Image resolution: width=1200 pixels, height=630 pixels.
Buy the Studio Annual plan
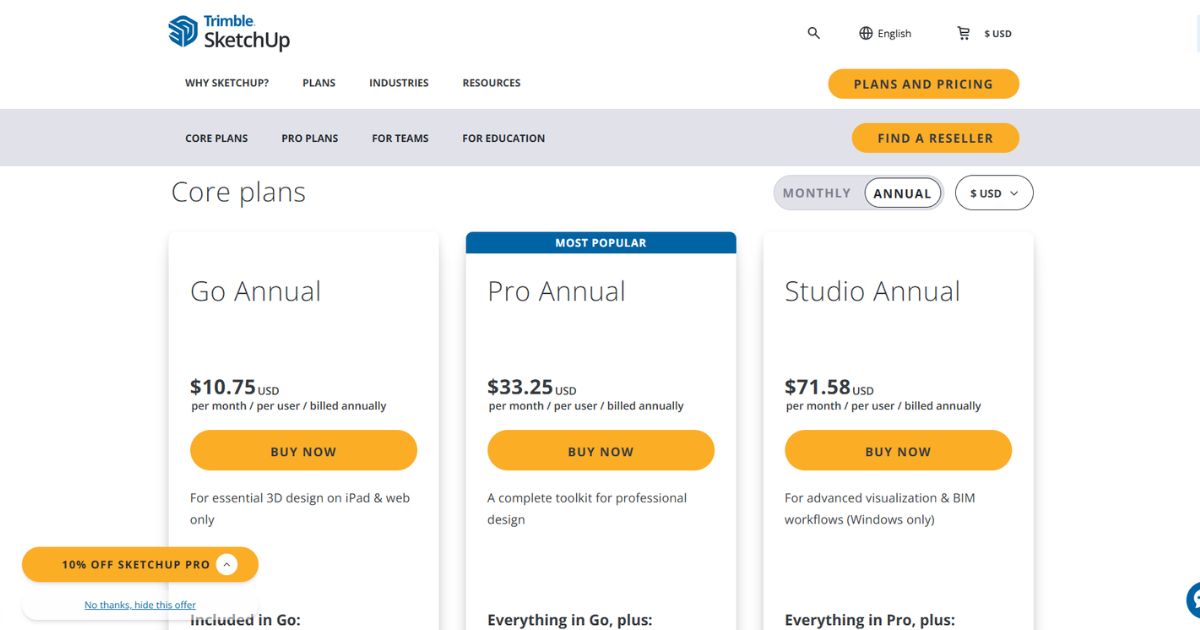tap(898, 451)
